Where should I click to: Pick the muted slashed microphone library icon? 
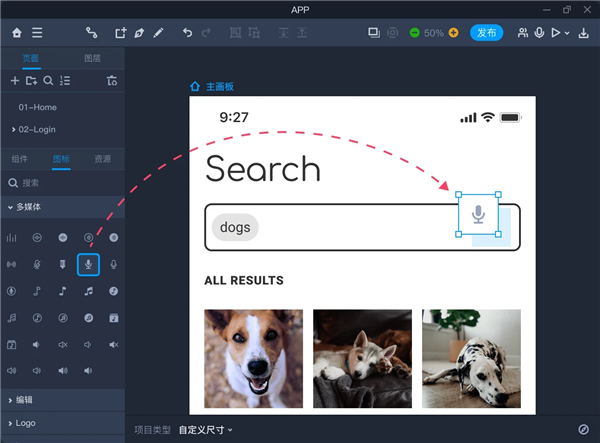tap(37, 264)
